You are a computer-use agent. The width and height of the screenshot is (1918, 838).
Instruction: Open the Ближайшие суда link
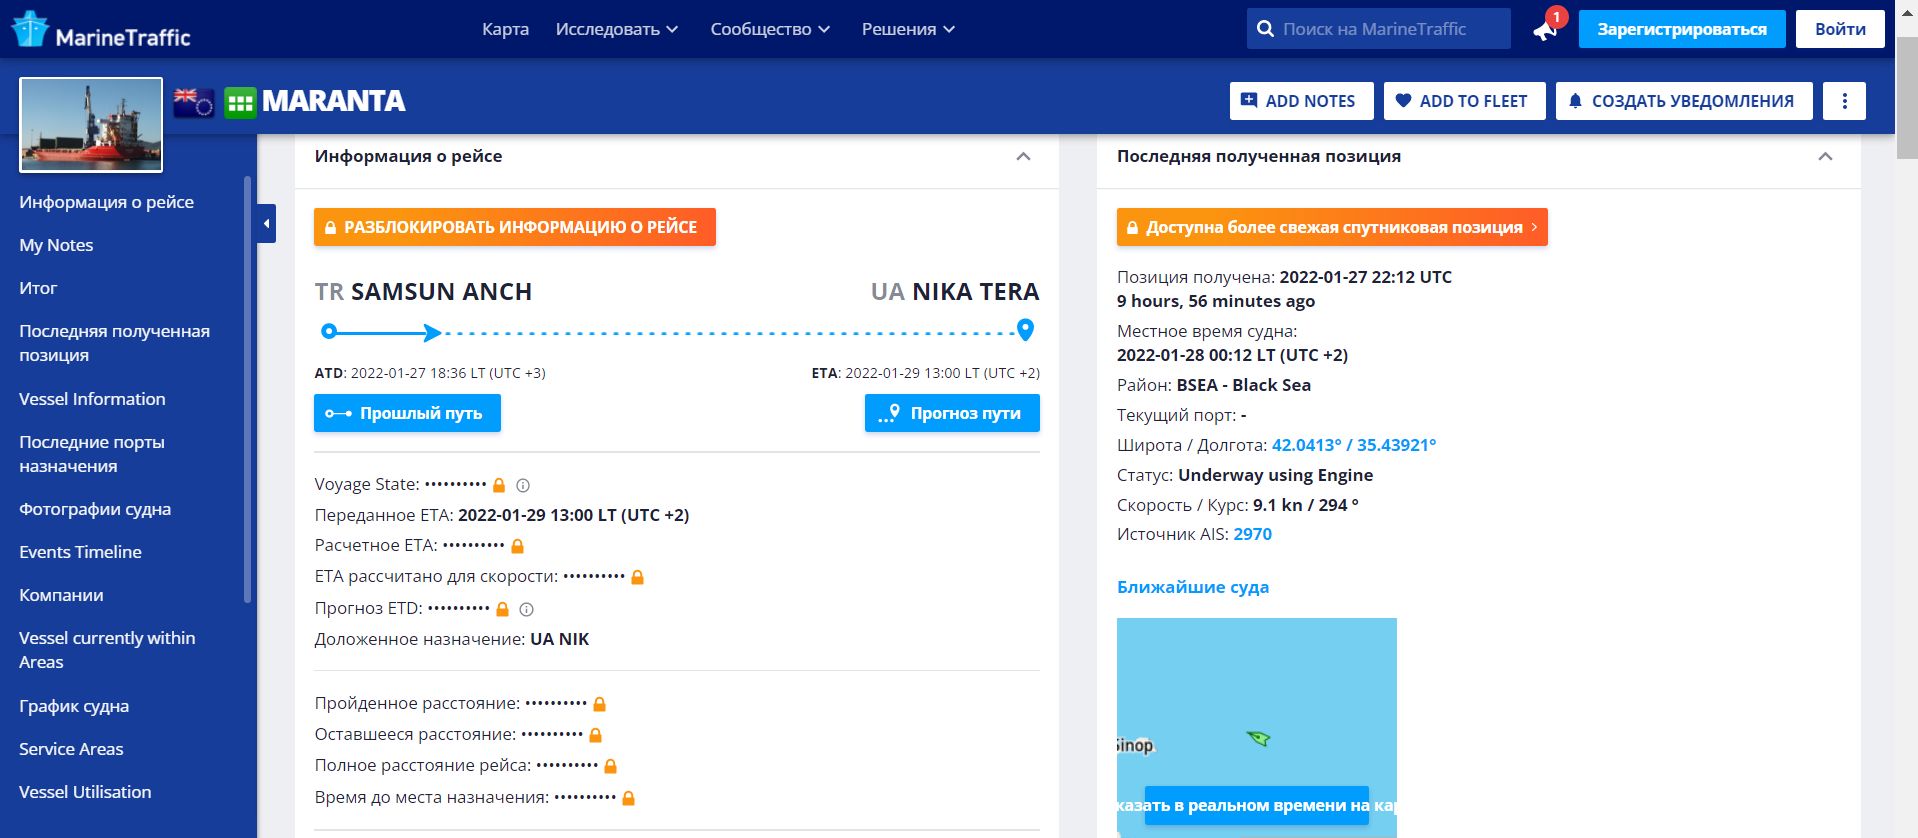1192,587
